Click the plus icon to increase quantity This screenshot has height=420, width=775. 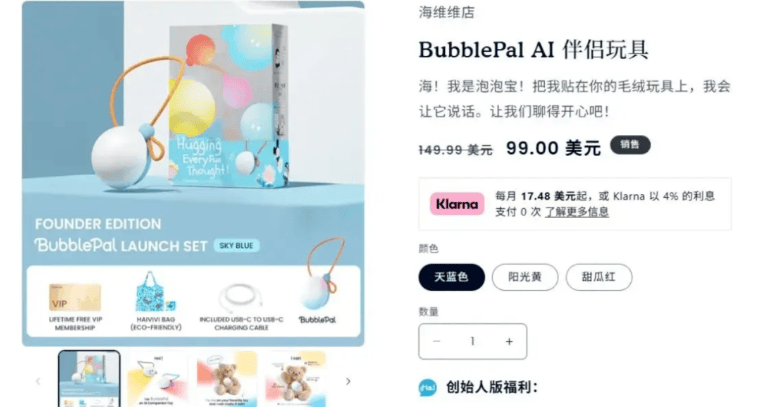click(x=509, y=341)
